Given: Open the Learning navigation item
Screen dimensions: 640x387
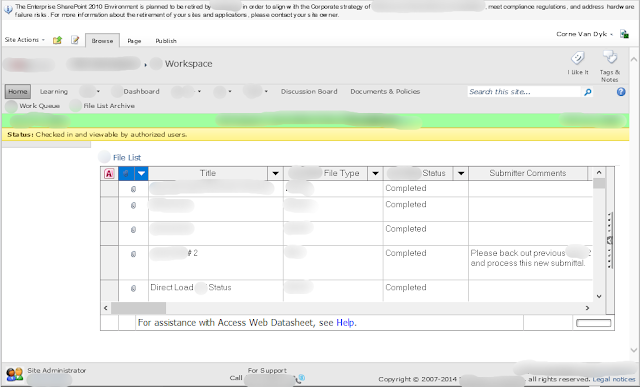Looking at the screenshot, I should [x=54, y=91].
